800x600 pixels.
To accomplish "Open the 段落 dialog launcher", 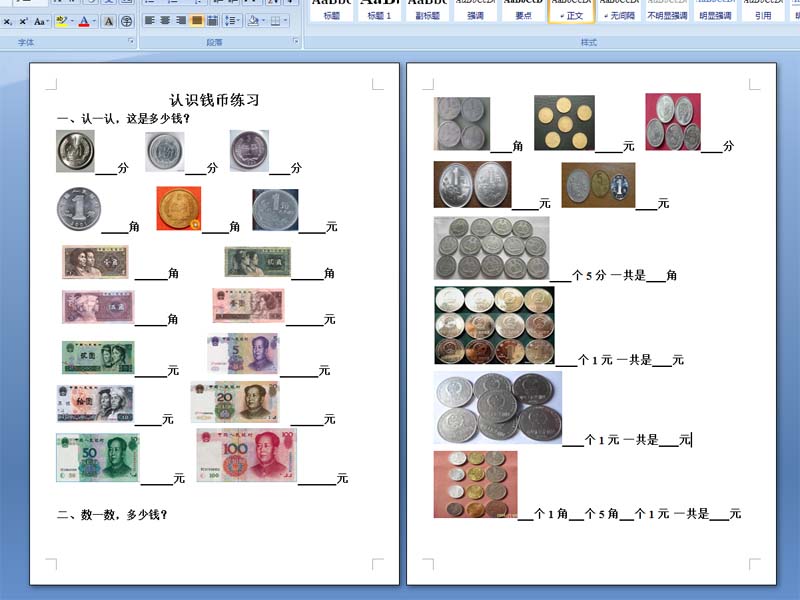I will click(x=296, y=41).
